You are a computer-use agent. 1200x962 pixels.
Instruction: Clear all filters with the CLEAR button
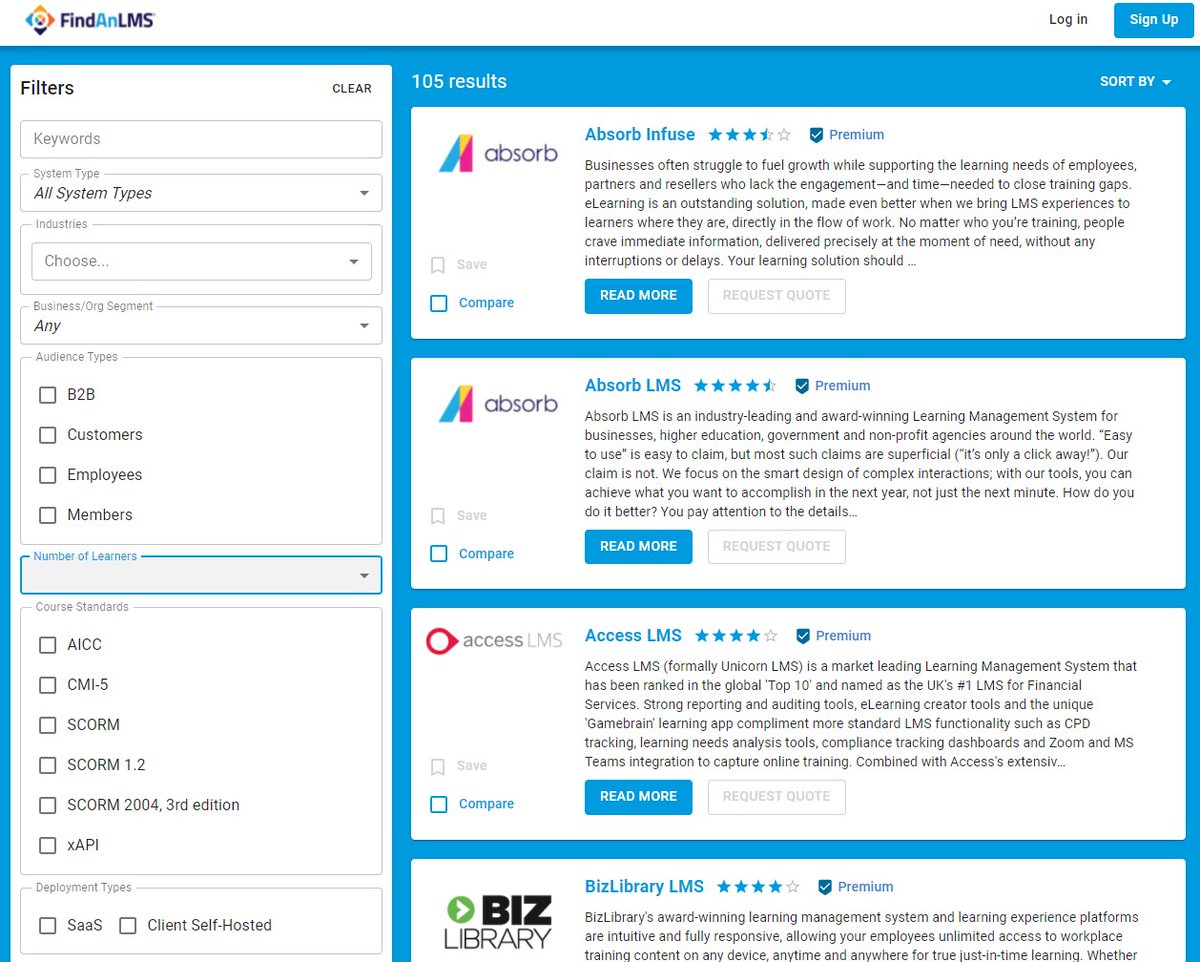(352, 89)
